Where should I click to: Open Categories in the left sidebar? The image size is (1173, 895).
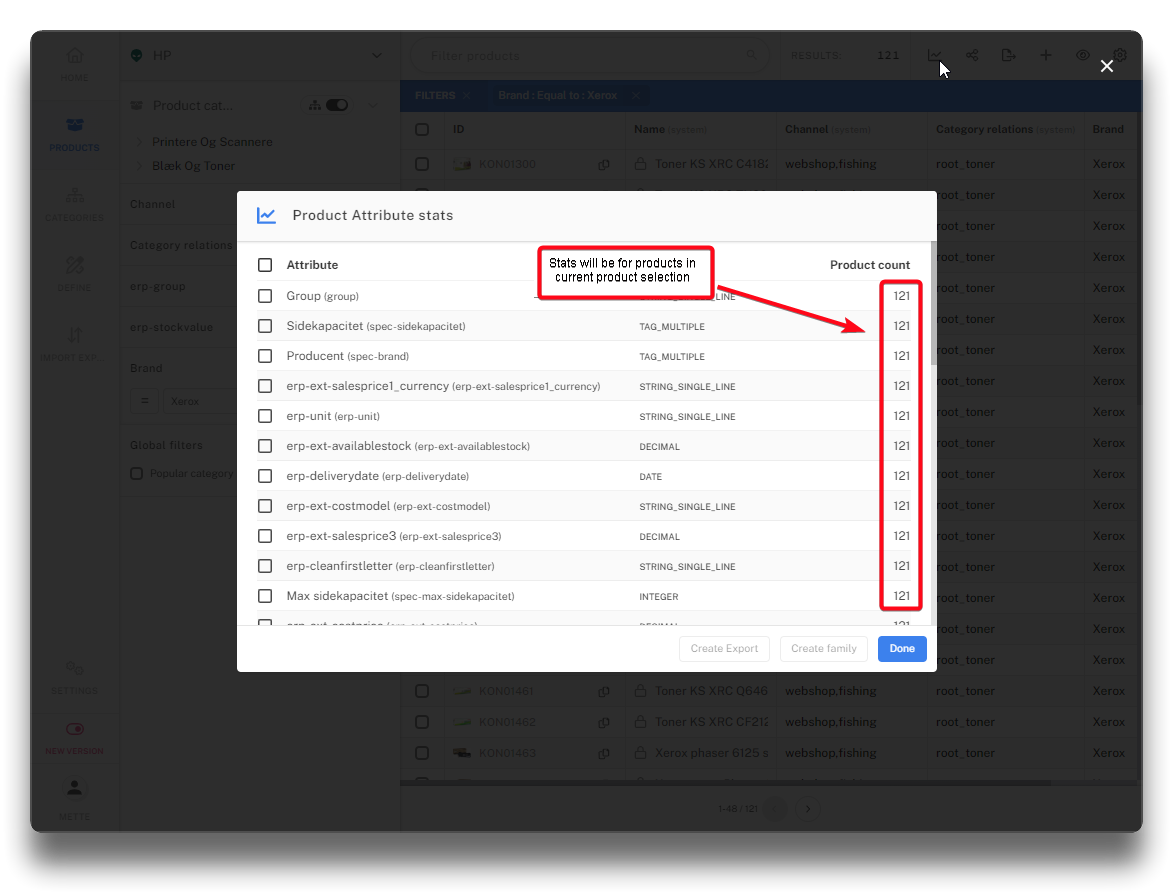pos(74,204)
